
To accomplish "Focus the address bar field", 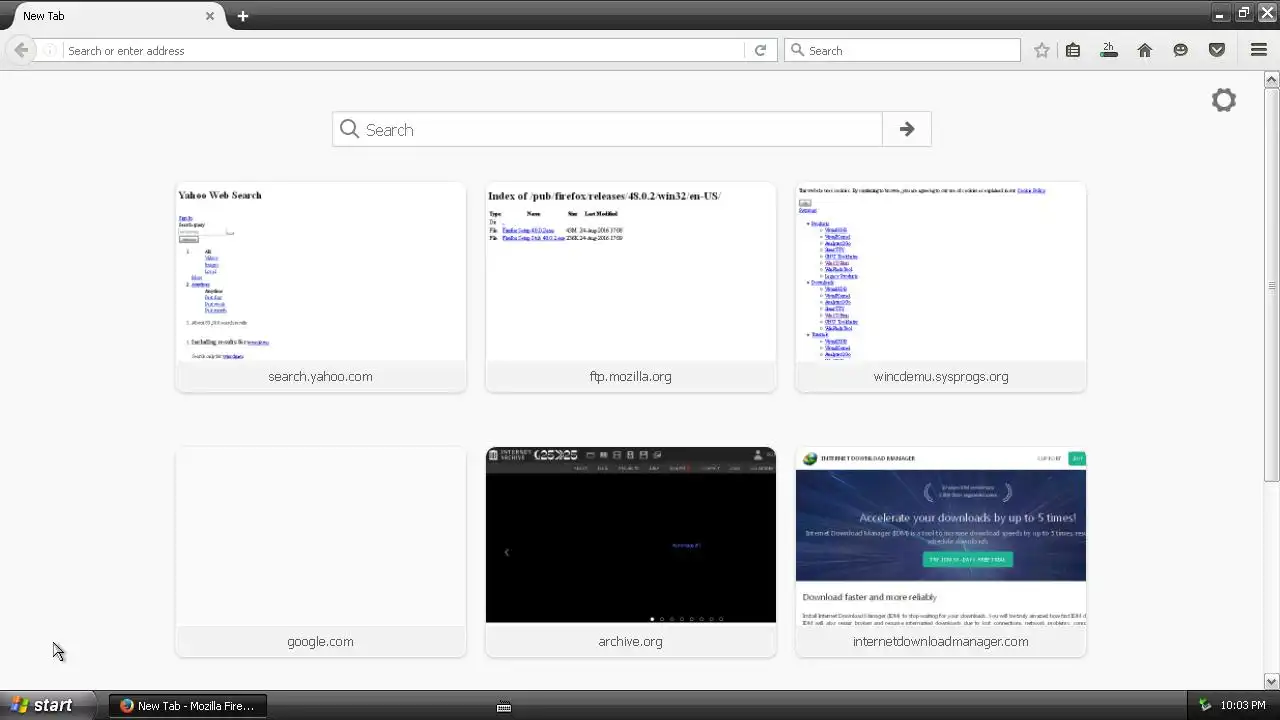I will [x=405, y=50].
